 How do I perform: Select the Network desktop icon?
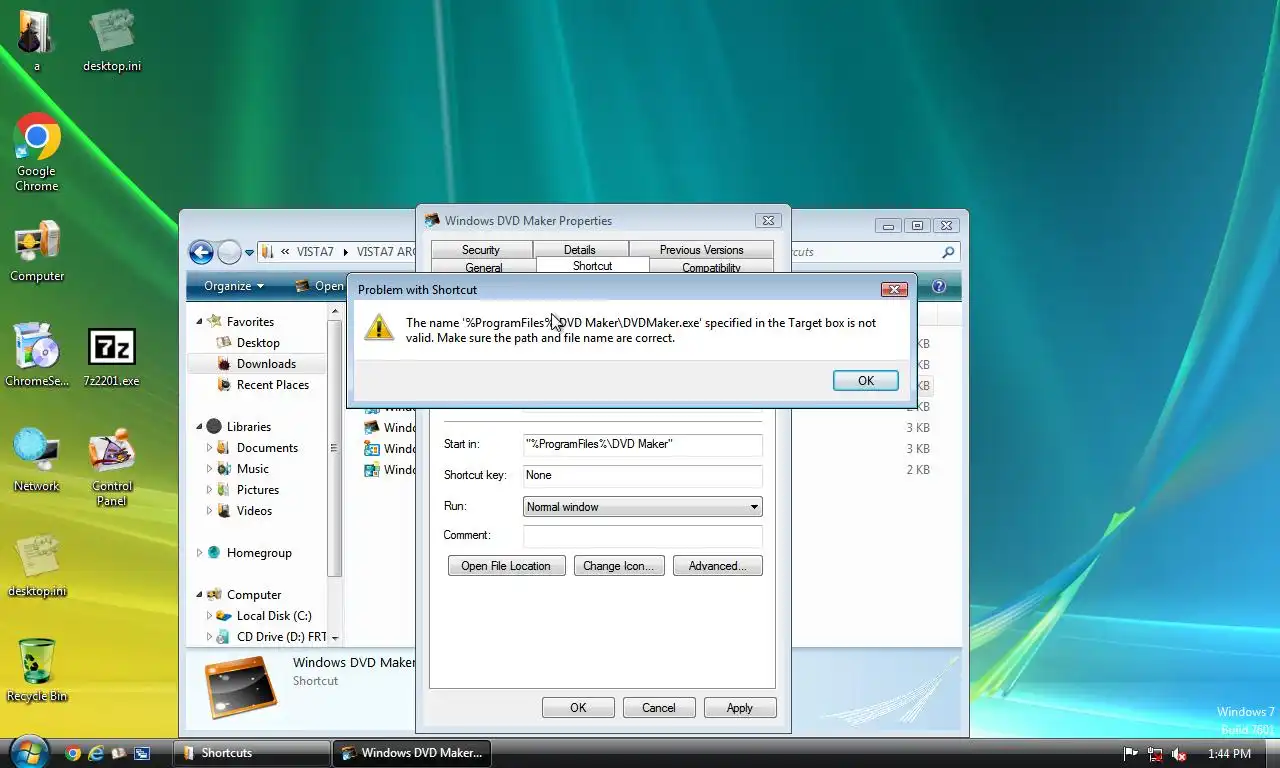(37, 460)
